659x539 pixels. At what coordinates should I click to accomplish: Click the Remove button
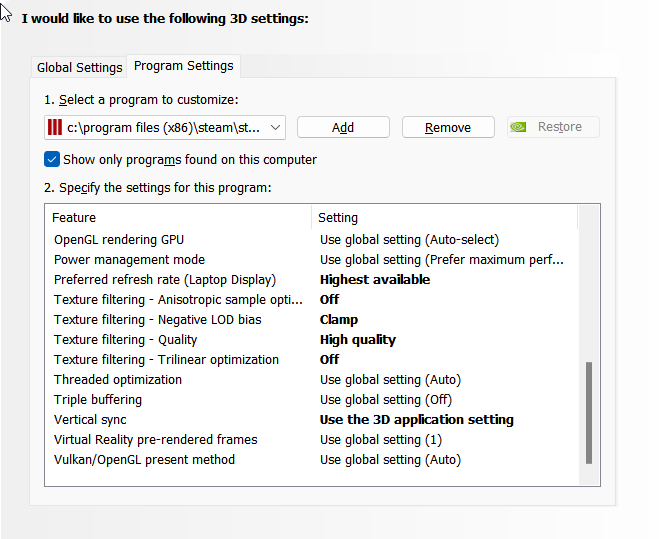click(448, 127)
